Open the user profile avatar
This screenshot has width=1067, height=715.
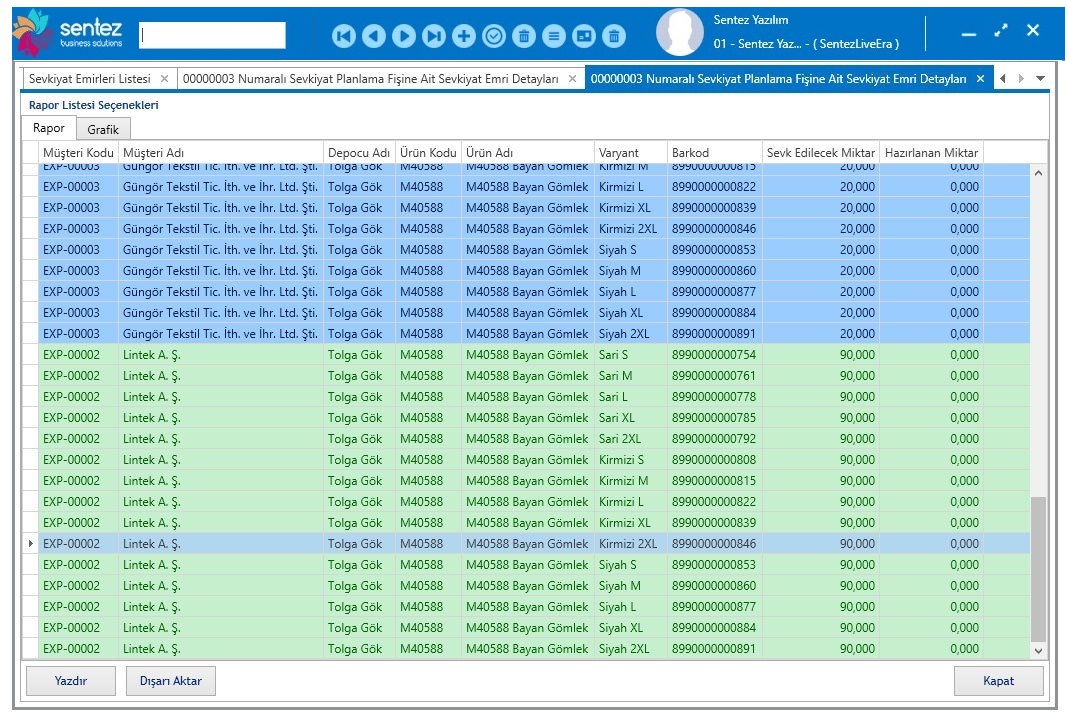coord(679,33)
